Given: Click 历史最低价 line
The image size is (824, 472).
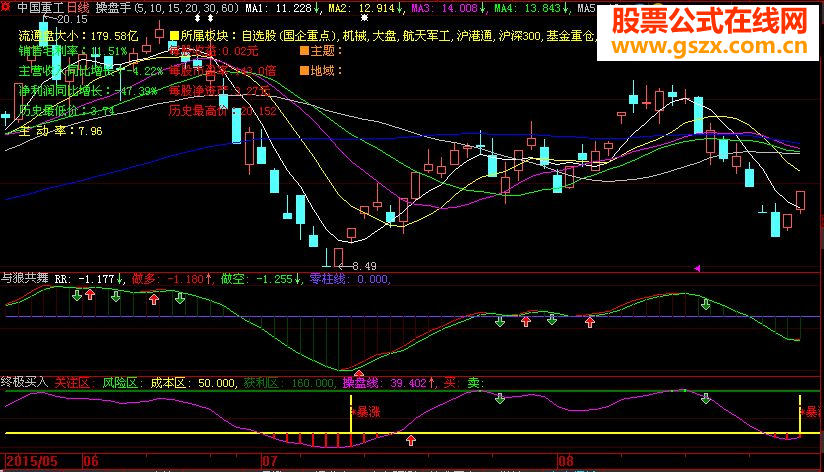Looking at the screenshot, I should click(x=66, y=110).
